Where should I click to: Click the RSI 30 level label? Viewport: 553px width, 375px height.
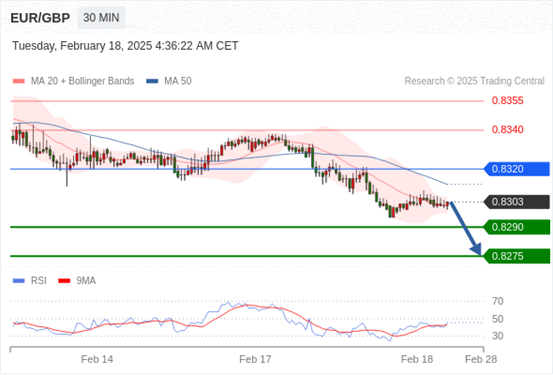pos(498,336)
